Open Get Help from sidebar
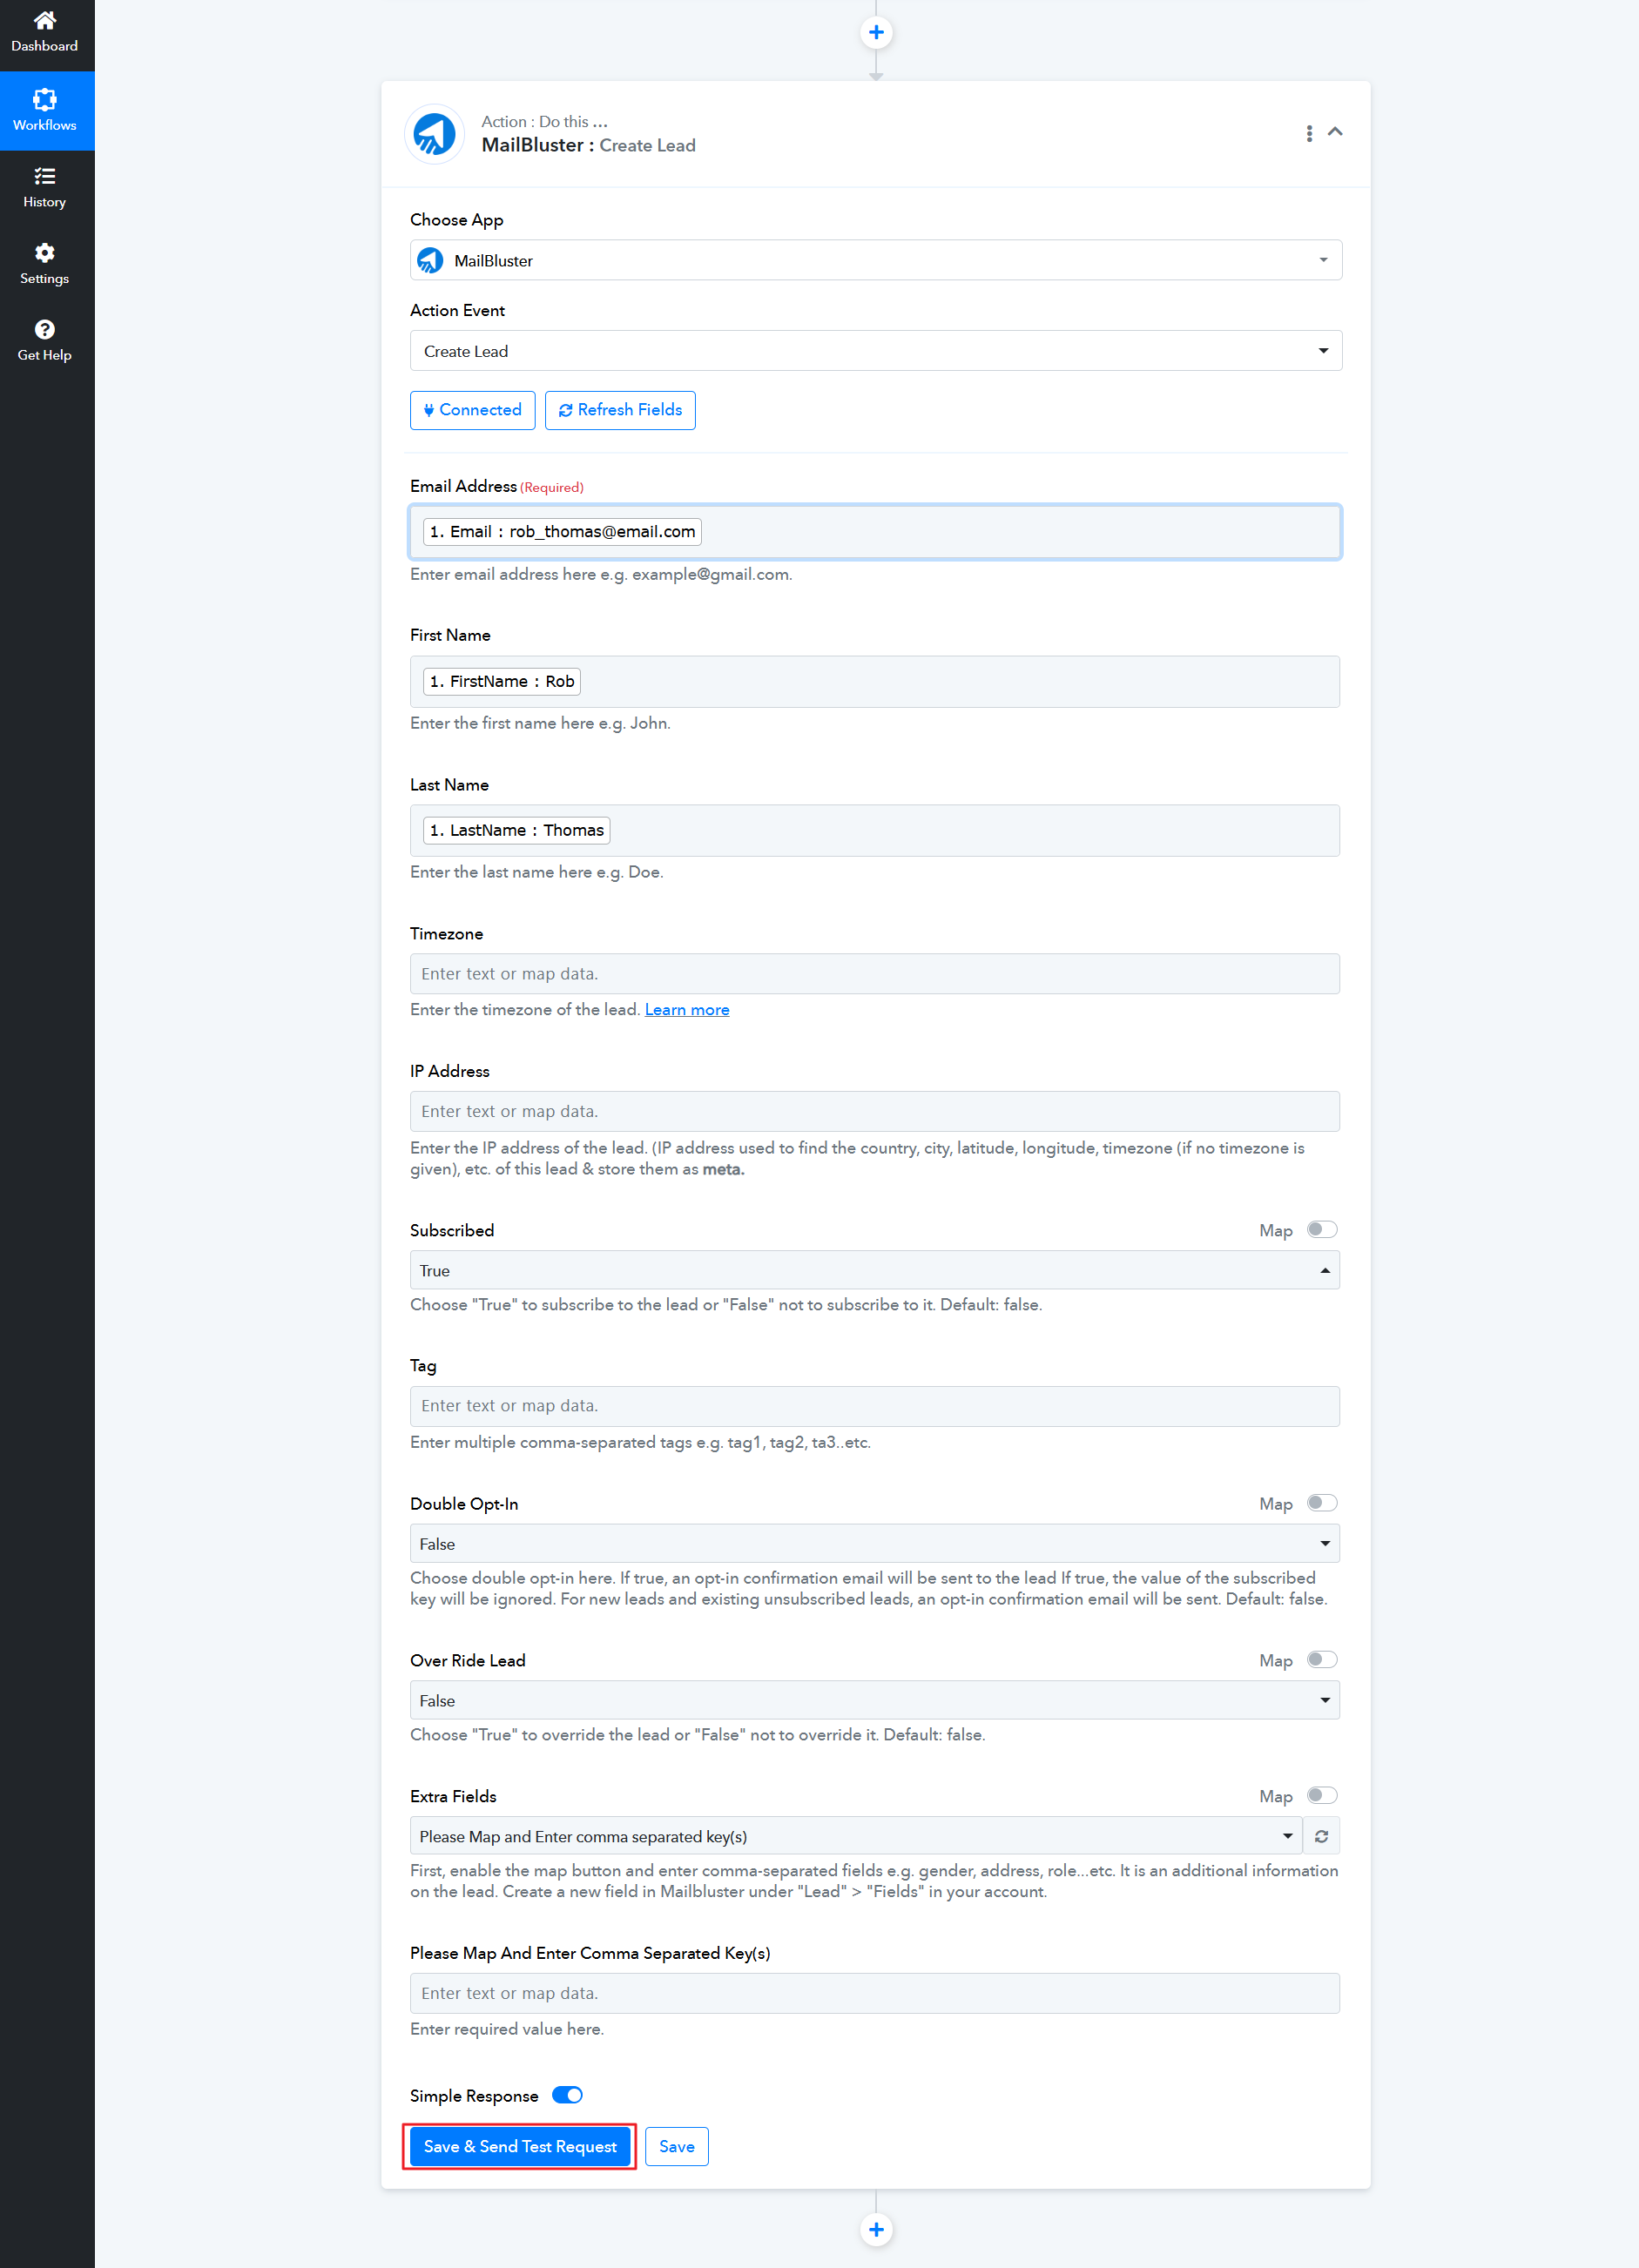The height and width of the screenshot is (2268, 1639). pos(45,340)
